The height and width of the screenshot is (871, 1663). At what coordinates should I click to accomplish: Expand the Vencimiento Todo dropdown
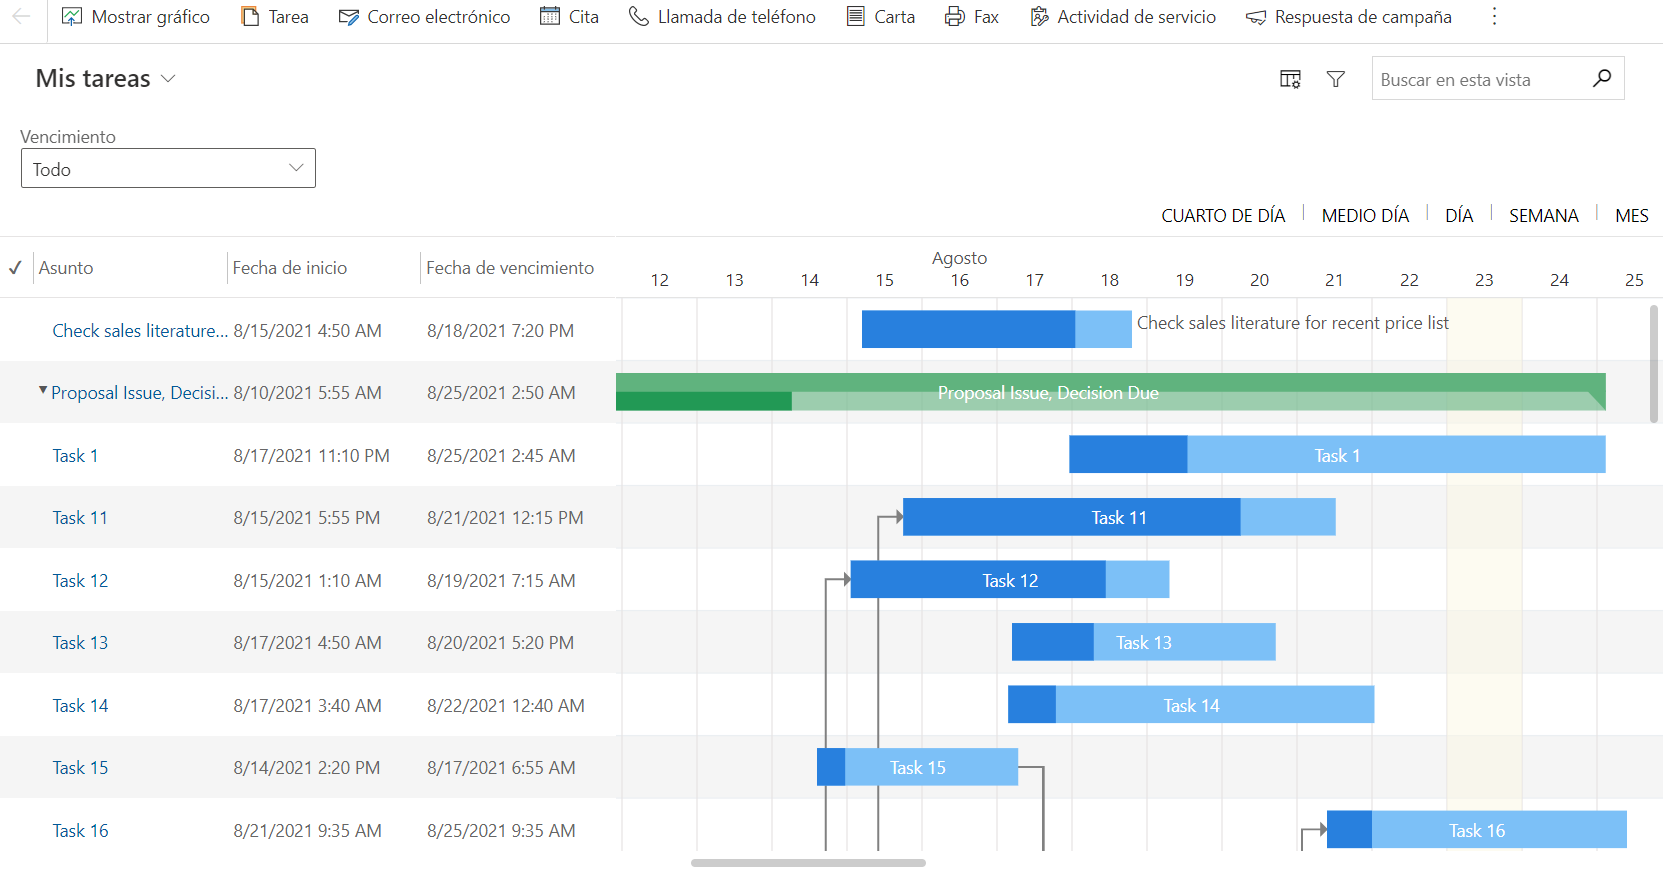(x=168, y=169)
